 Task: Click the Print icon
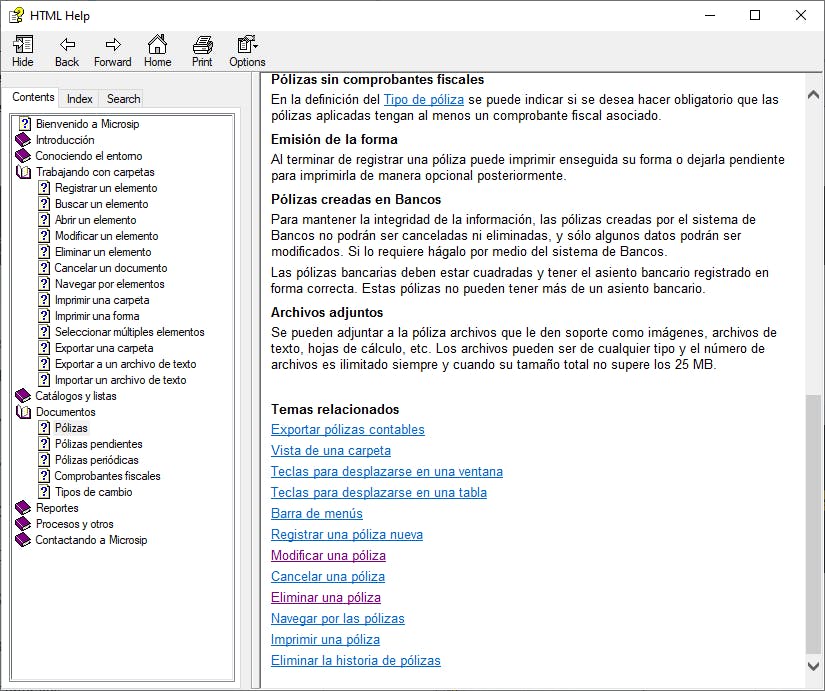pyautogui.click(x=202, y=45)
